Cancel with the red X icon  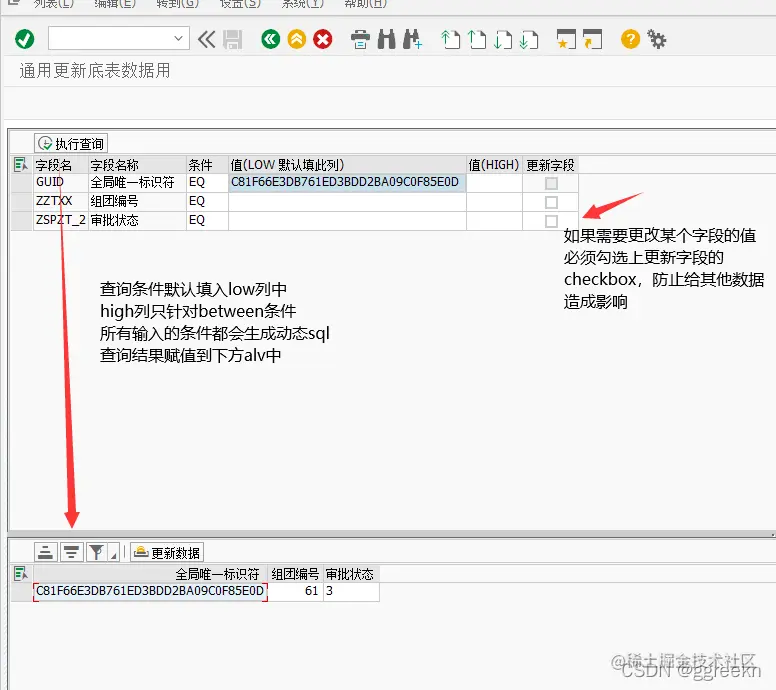323,39
